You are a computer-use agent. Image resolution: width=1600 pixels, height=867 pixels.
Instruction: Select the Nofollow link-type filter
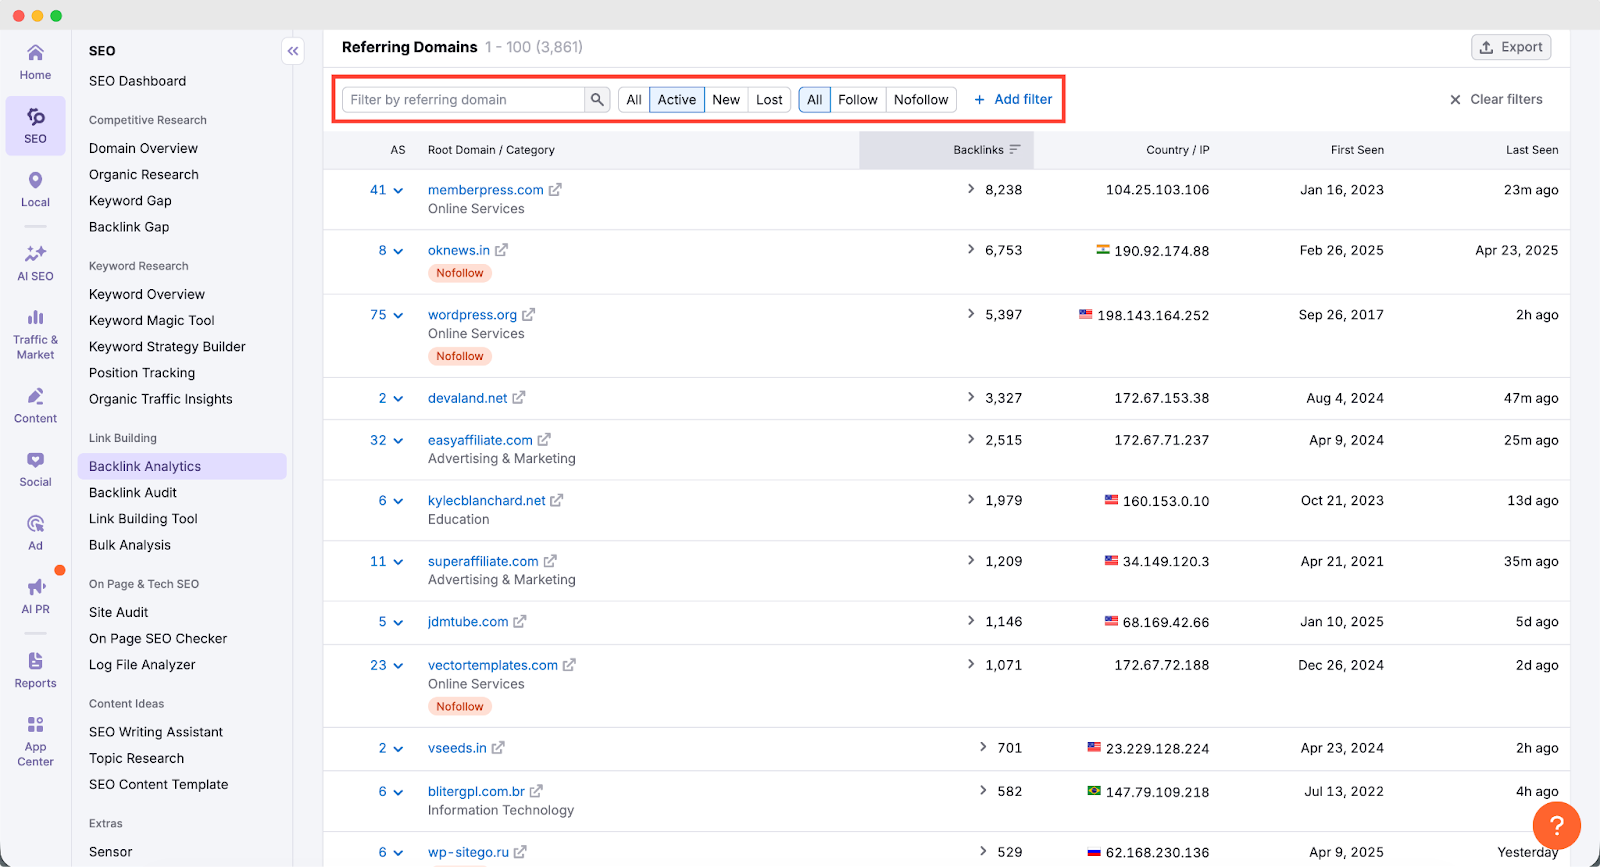click(x=921, y=100)
